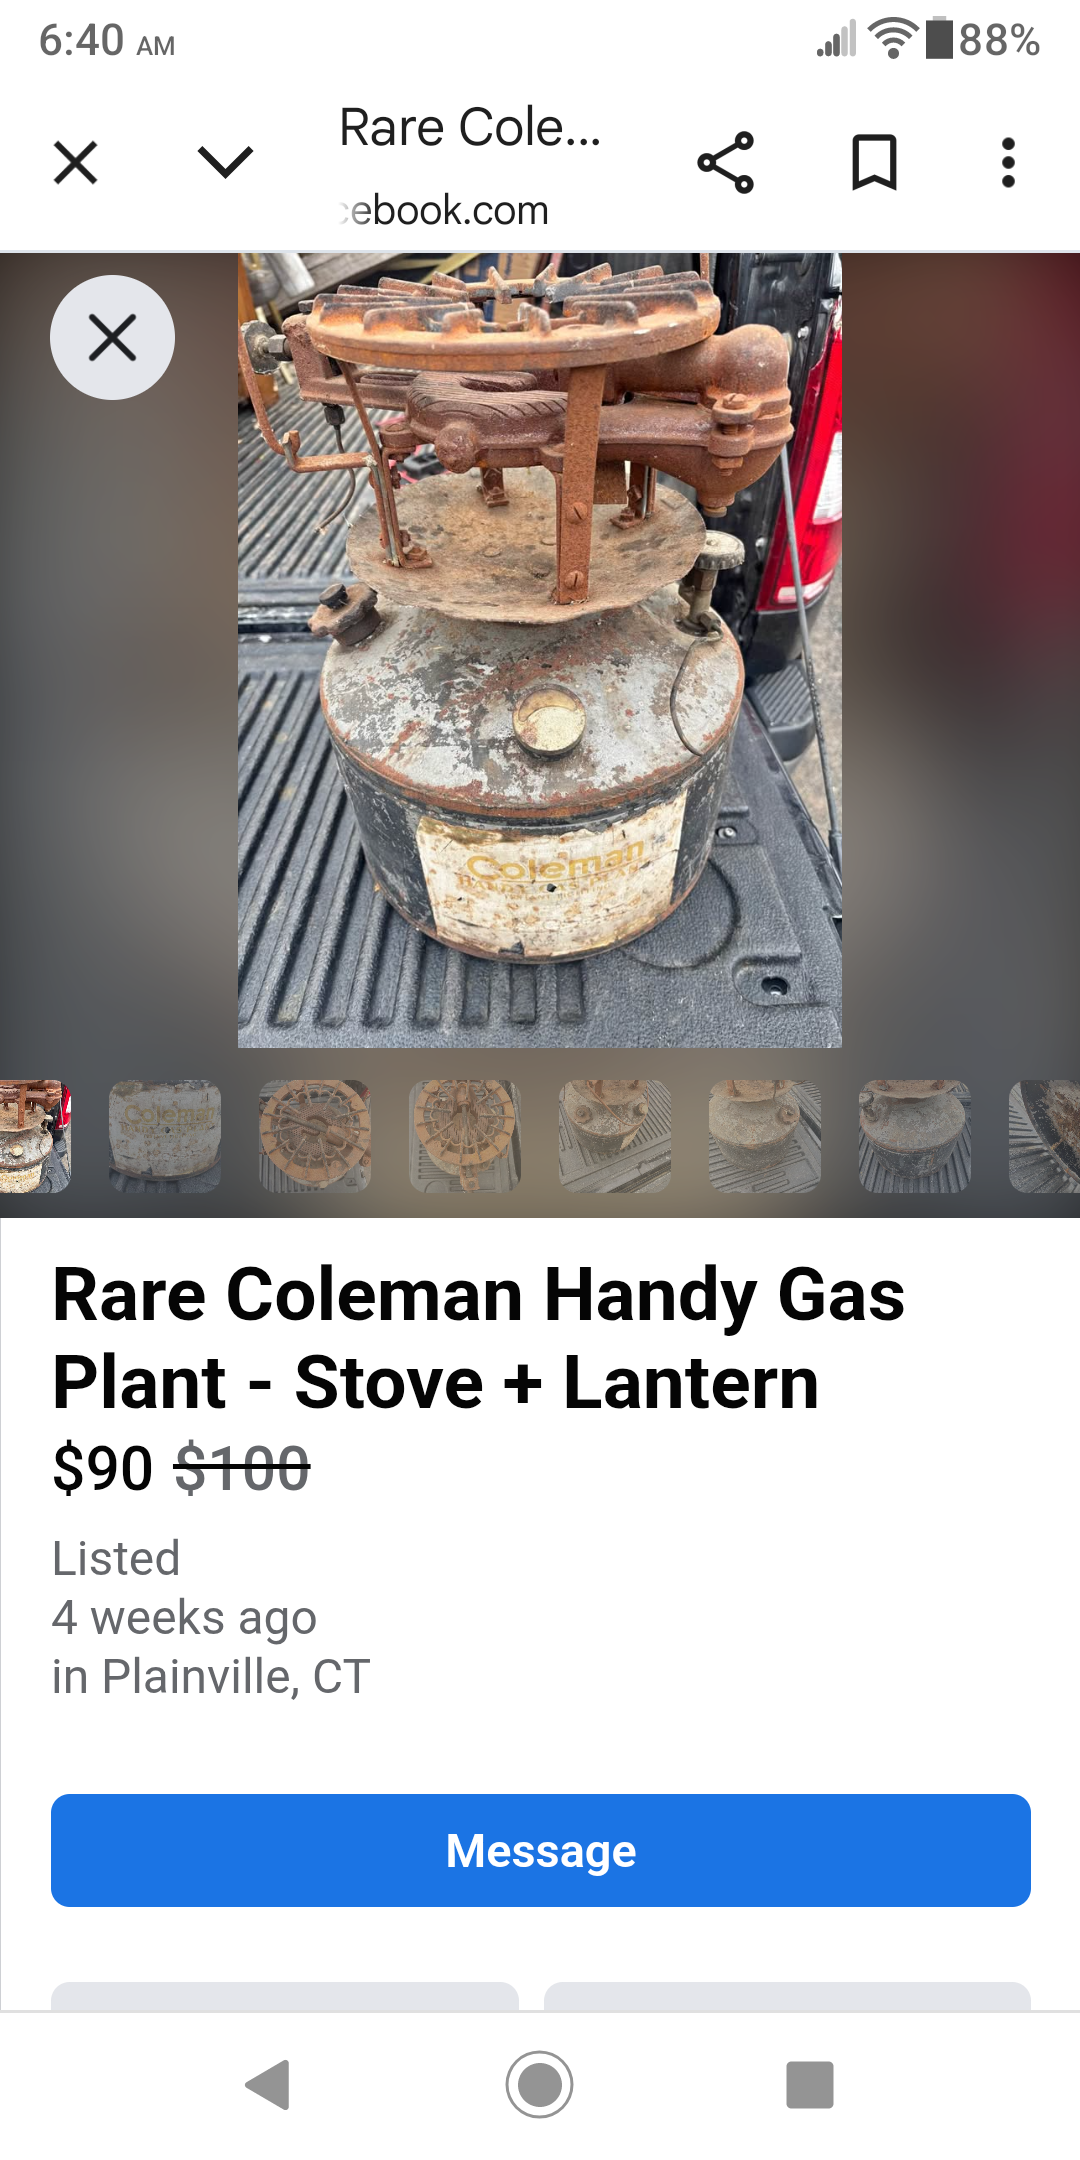Tap the Android recent apps square button
1080x2160 pixels.
coord(810,2085)
